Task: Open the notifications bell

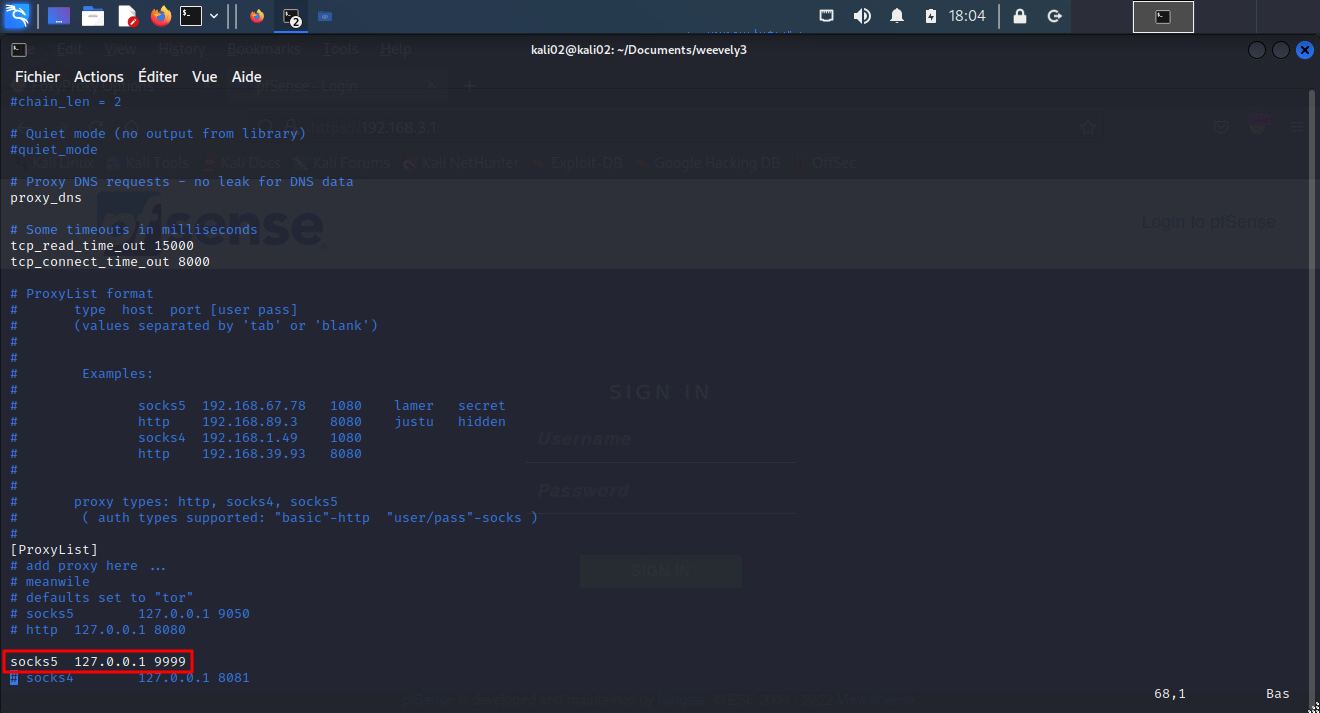Action: click(897, 16)
